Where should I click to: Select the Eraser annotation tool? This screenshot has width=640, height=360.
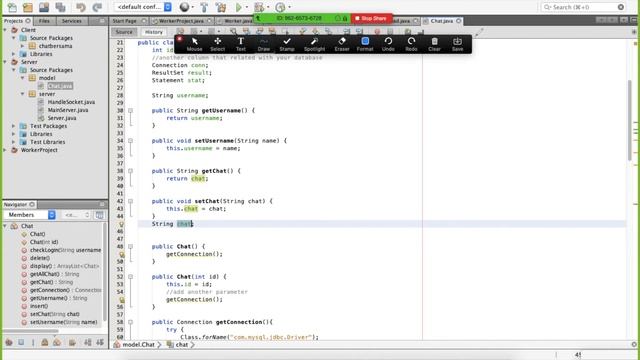342,44
